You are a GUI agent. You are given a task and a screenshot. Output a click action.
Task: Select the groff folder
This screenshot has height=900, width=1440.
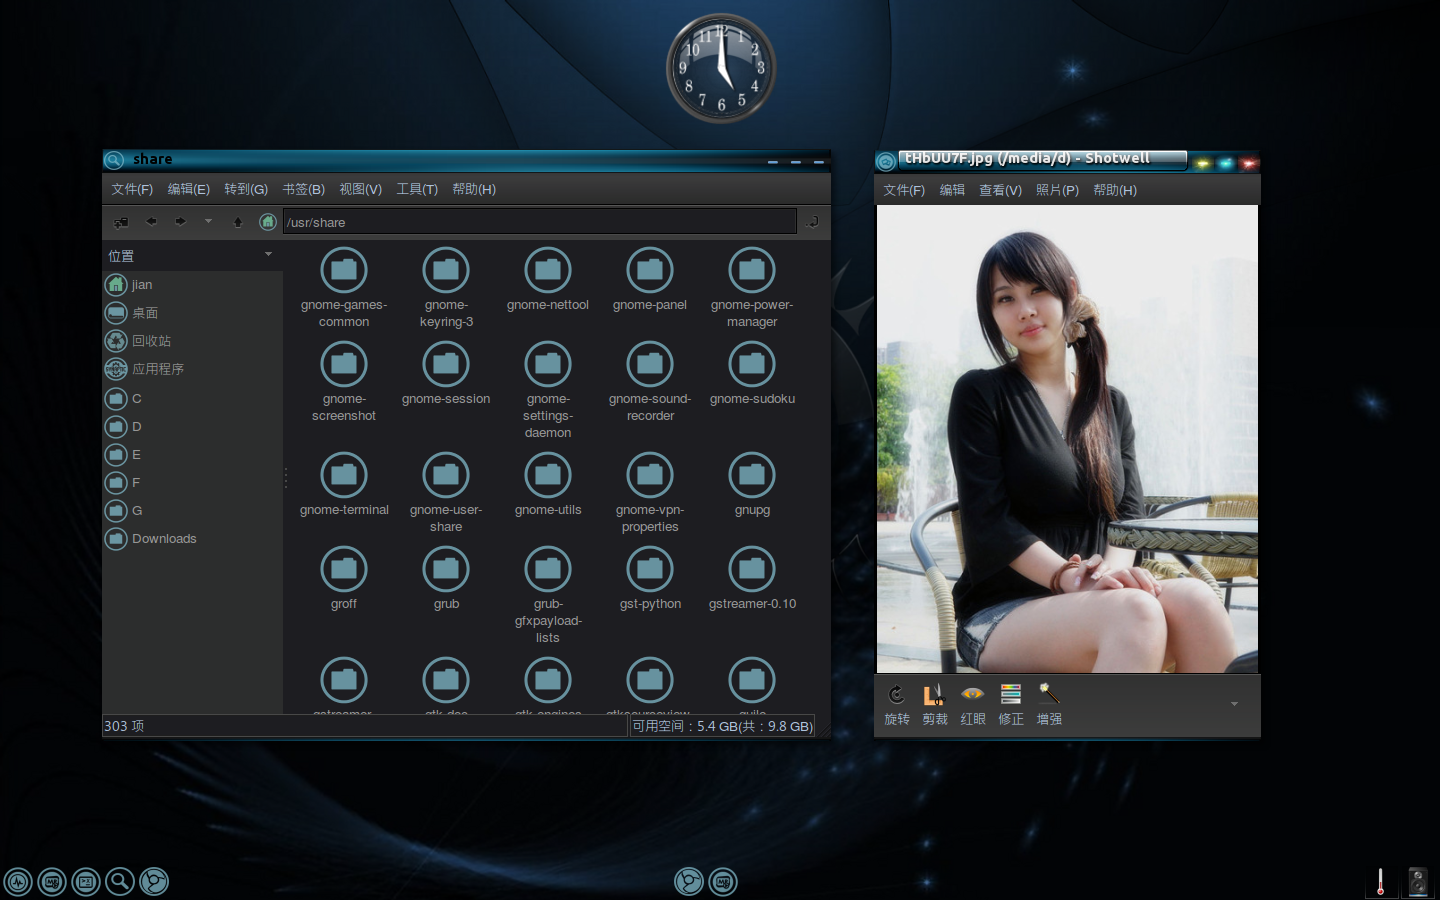pyautogui.click(x=344, y=579)
